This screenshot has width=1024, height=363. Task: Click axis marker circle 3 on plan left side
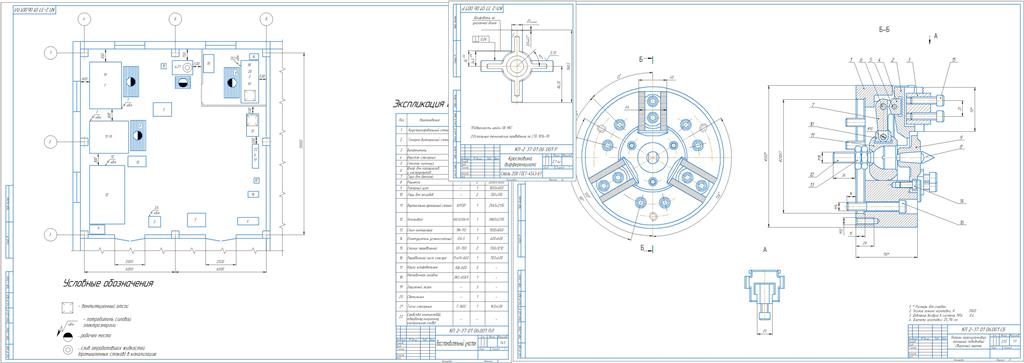pos(50,233)
